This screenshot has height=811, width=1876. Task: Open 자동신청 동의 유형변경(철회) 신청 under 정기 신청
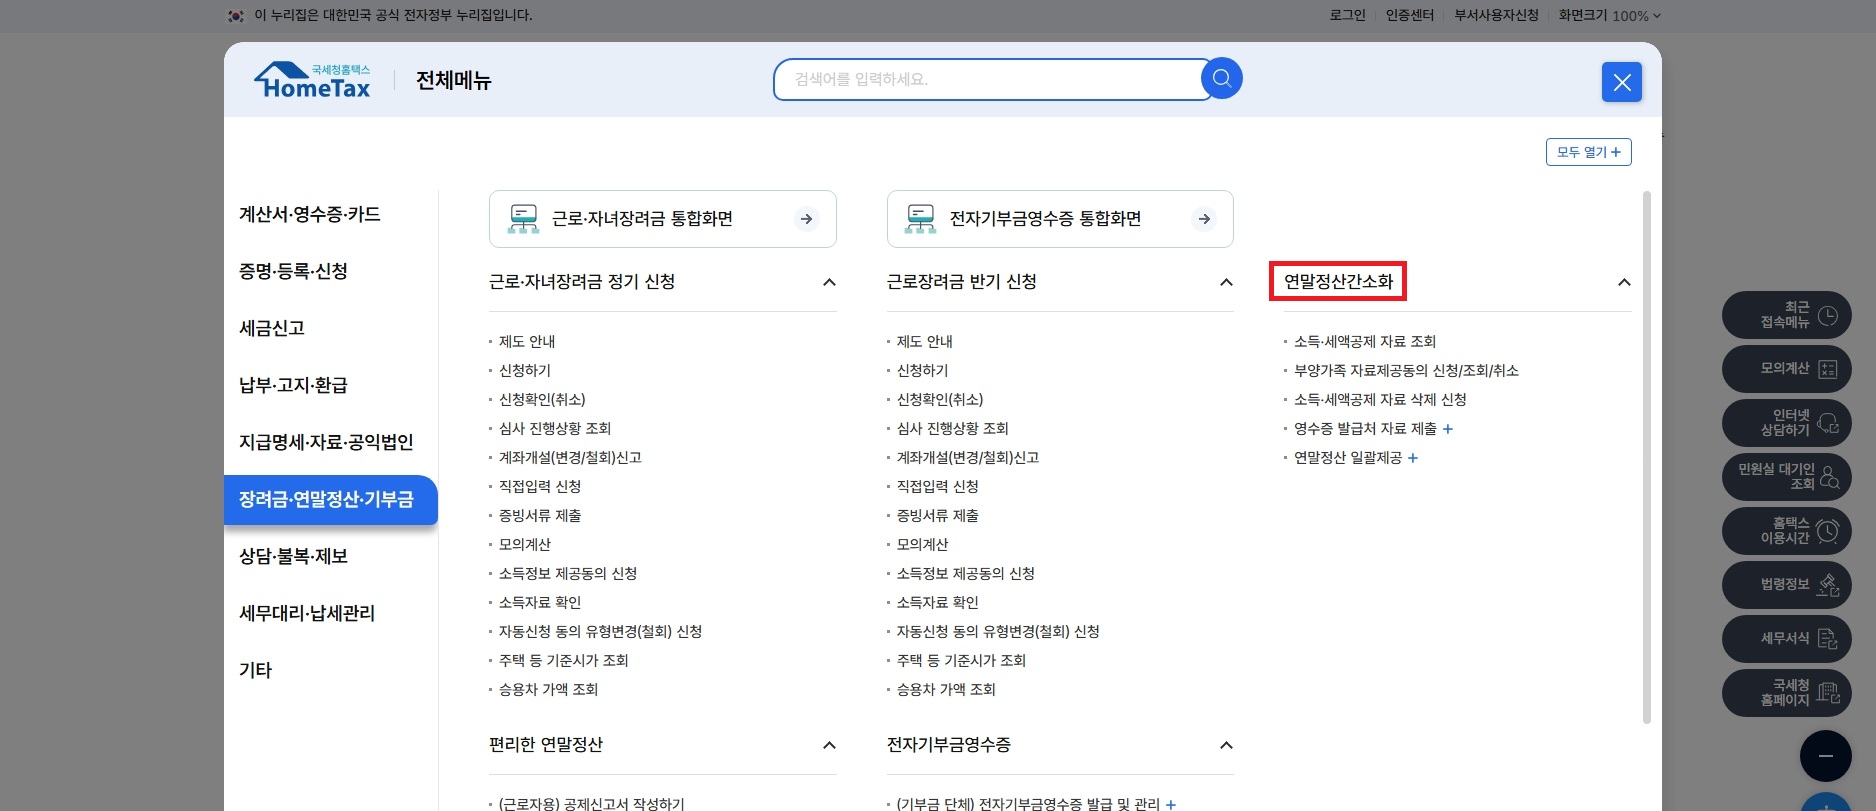(601, 632)
